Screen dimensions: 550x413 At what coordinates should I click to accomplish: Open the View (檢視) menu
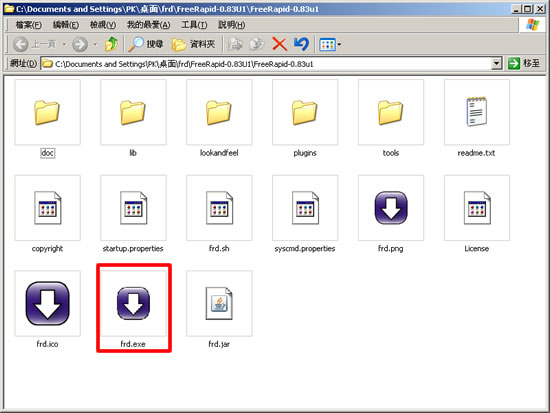tap(103, 25)
